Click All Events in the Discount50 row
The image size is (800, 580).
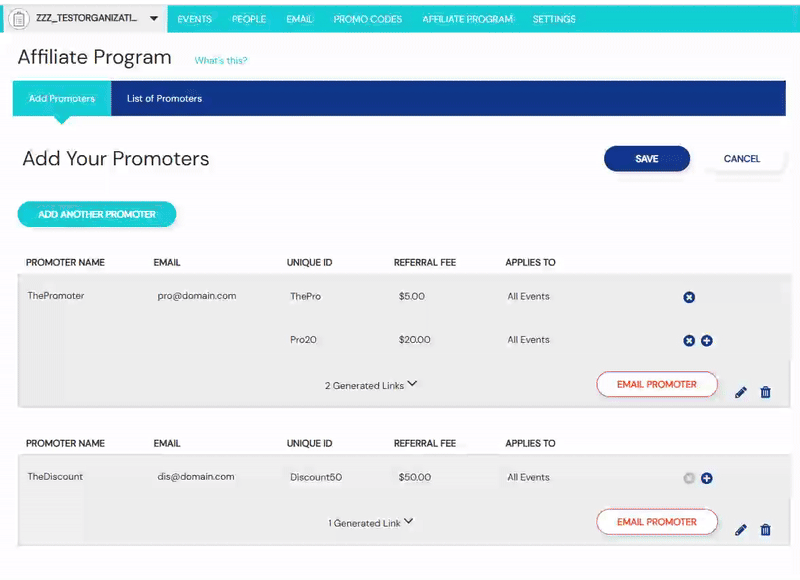point(529,477)
